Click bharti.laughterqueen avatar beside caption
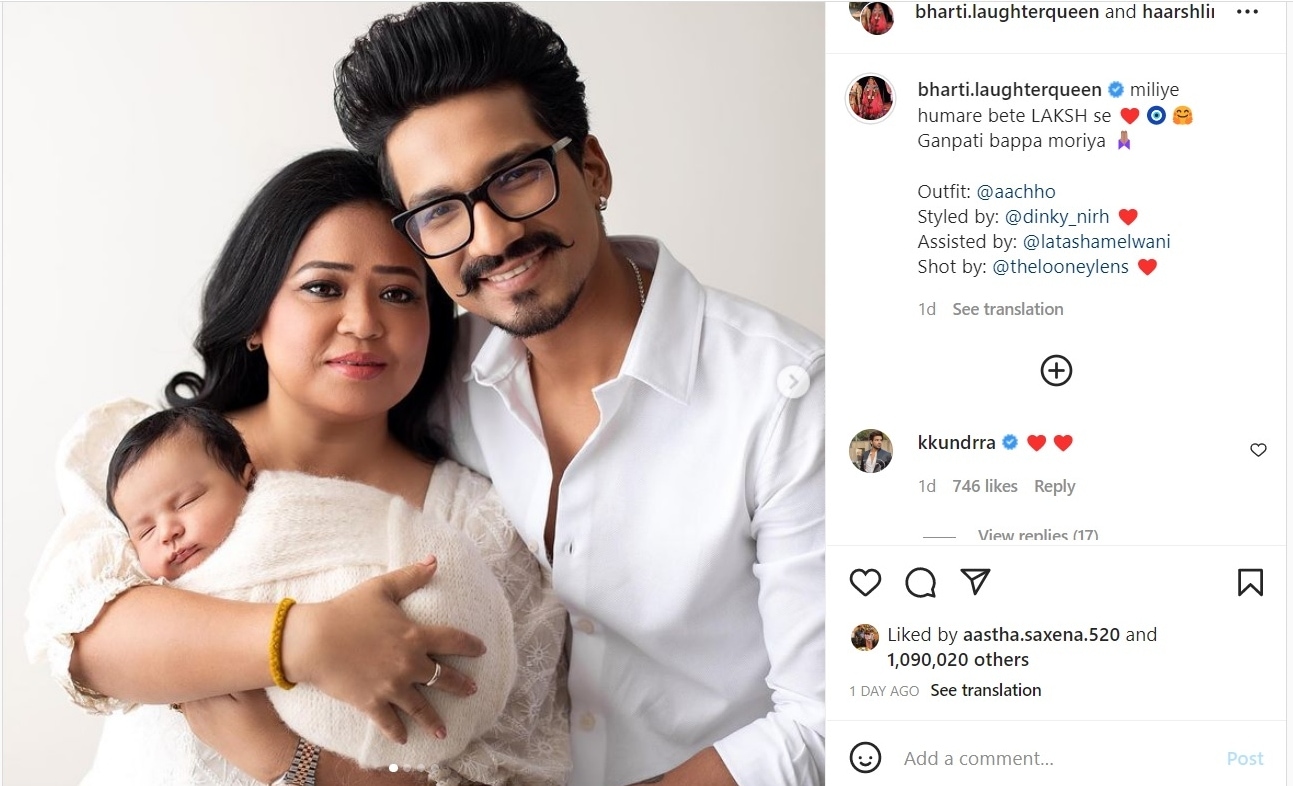 (x=870, y=98)
